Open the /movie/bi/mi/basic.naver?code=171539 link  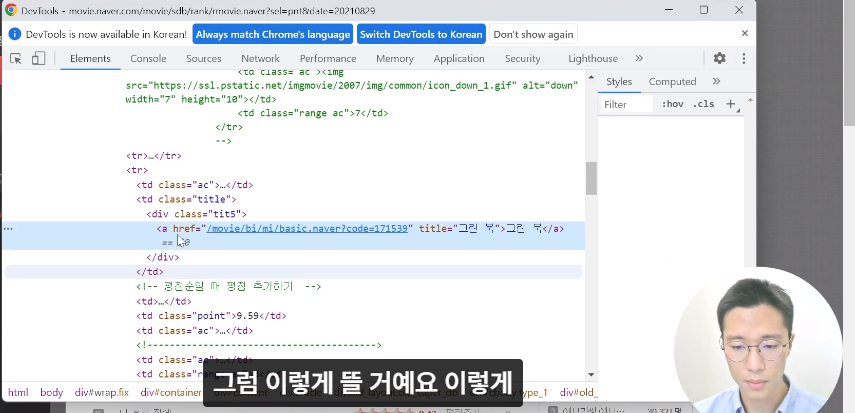tap(307, 229)
